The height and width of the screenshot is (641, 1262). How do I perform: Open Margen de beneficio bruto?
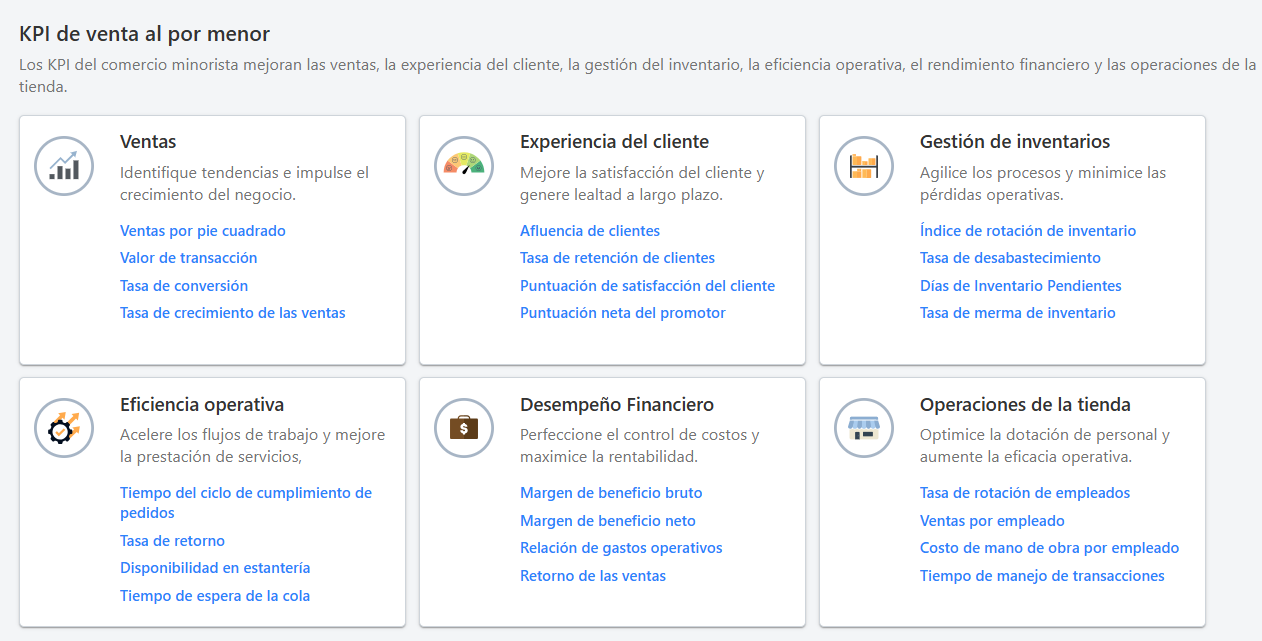(x=611, y=492)
